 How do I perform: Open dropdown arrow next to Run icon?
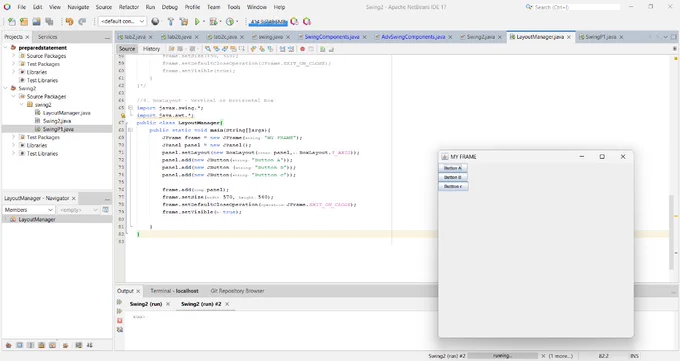pos(203,21)
